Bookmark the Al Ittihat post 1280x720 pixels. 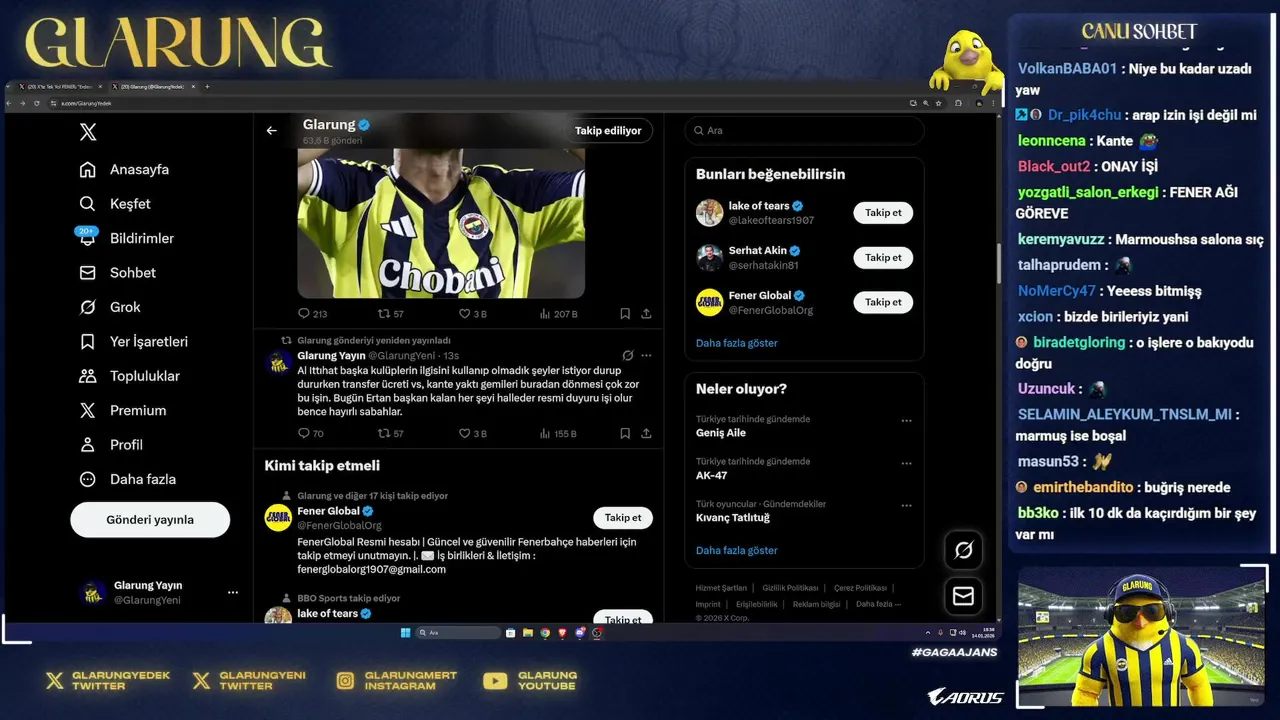coord(625,433)
